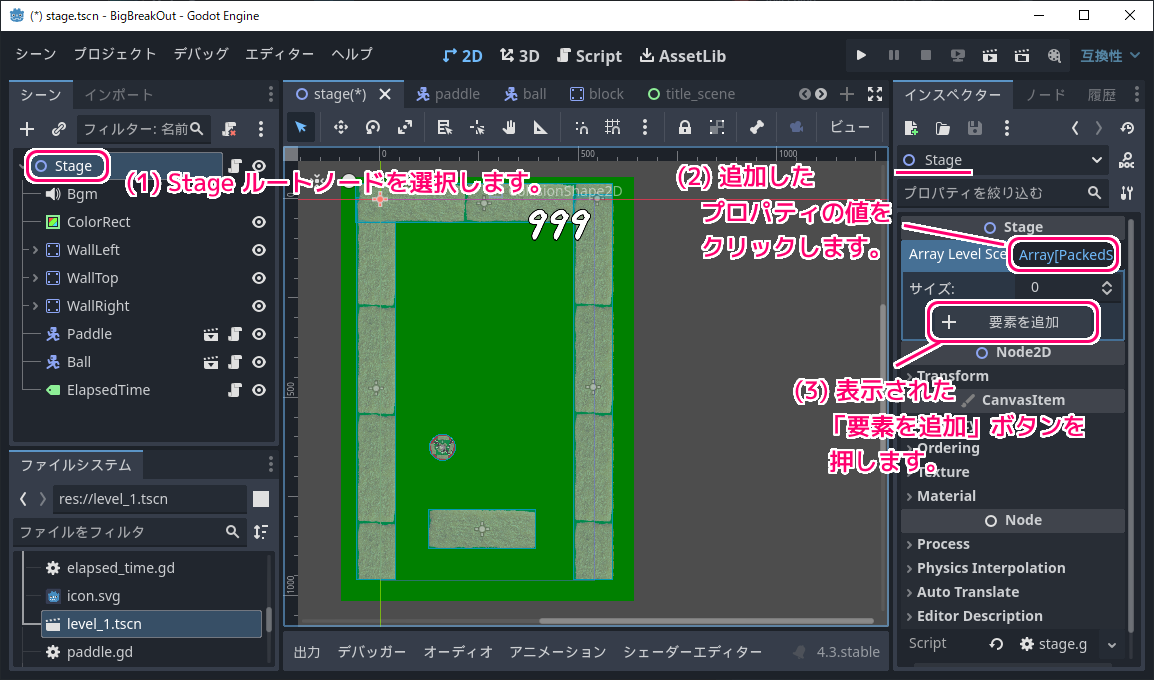Switch to the ノード dock tab
Image resolution: width=1154 pixels, height=680 pixels.
click(1046, 95)
